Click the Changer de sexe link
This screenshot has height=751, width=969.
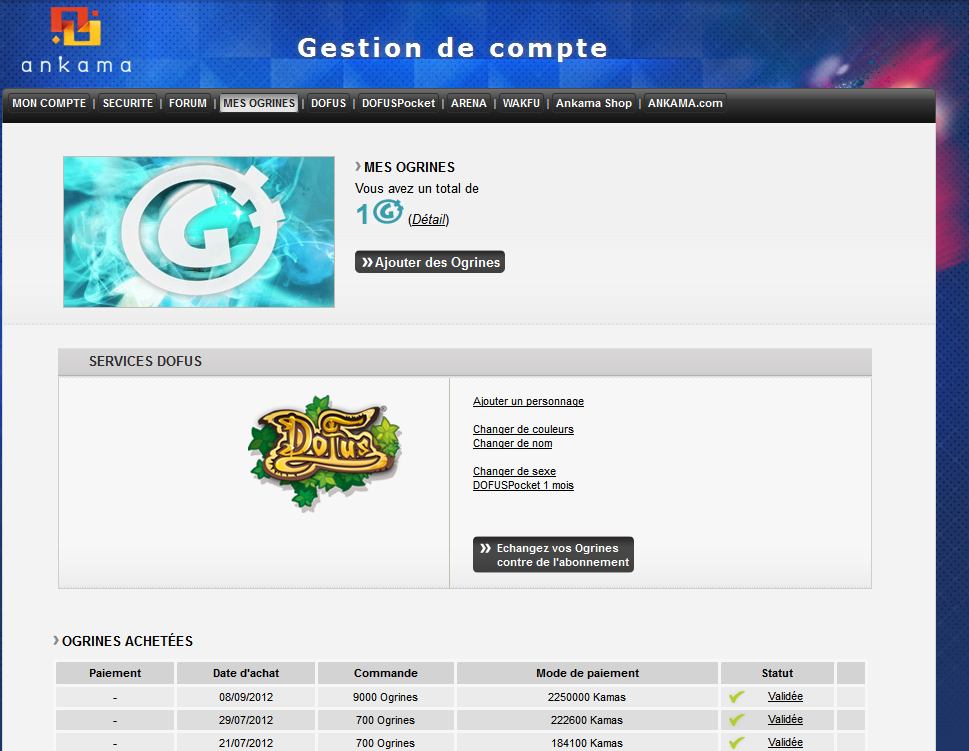[514, 471]
